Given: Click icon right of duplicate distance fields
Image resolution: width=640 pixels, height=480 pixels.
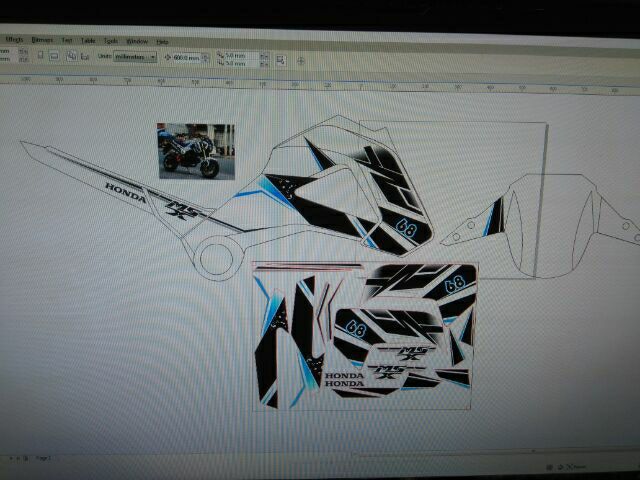Looking at the screenshot, I should (x=279, y=59).
